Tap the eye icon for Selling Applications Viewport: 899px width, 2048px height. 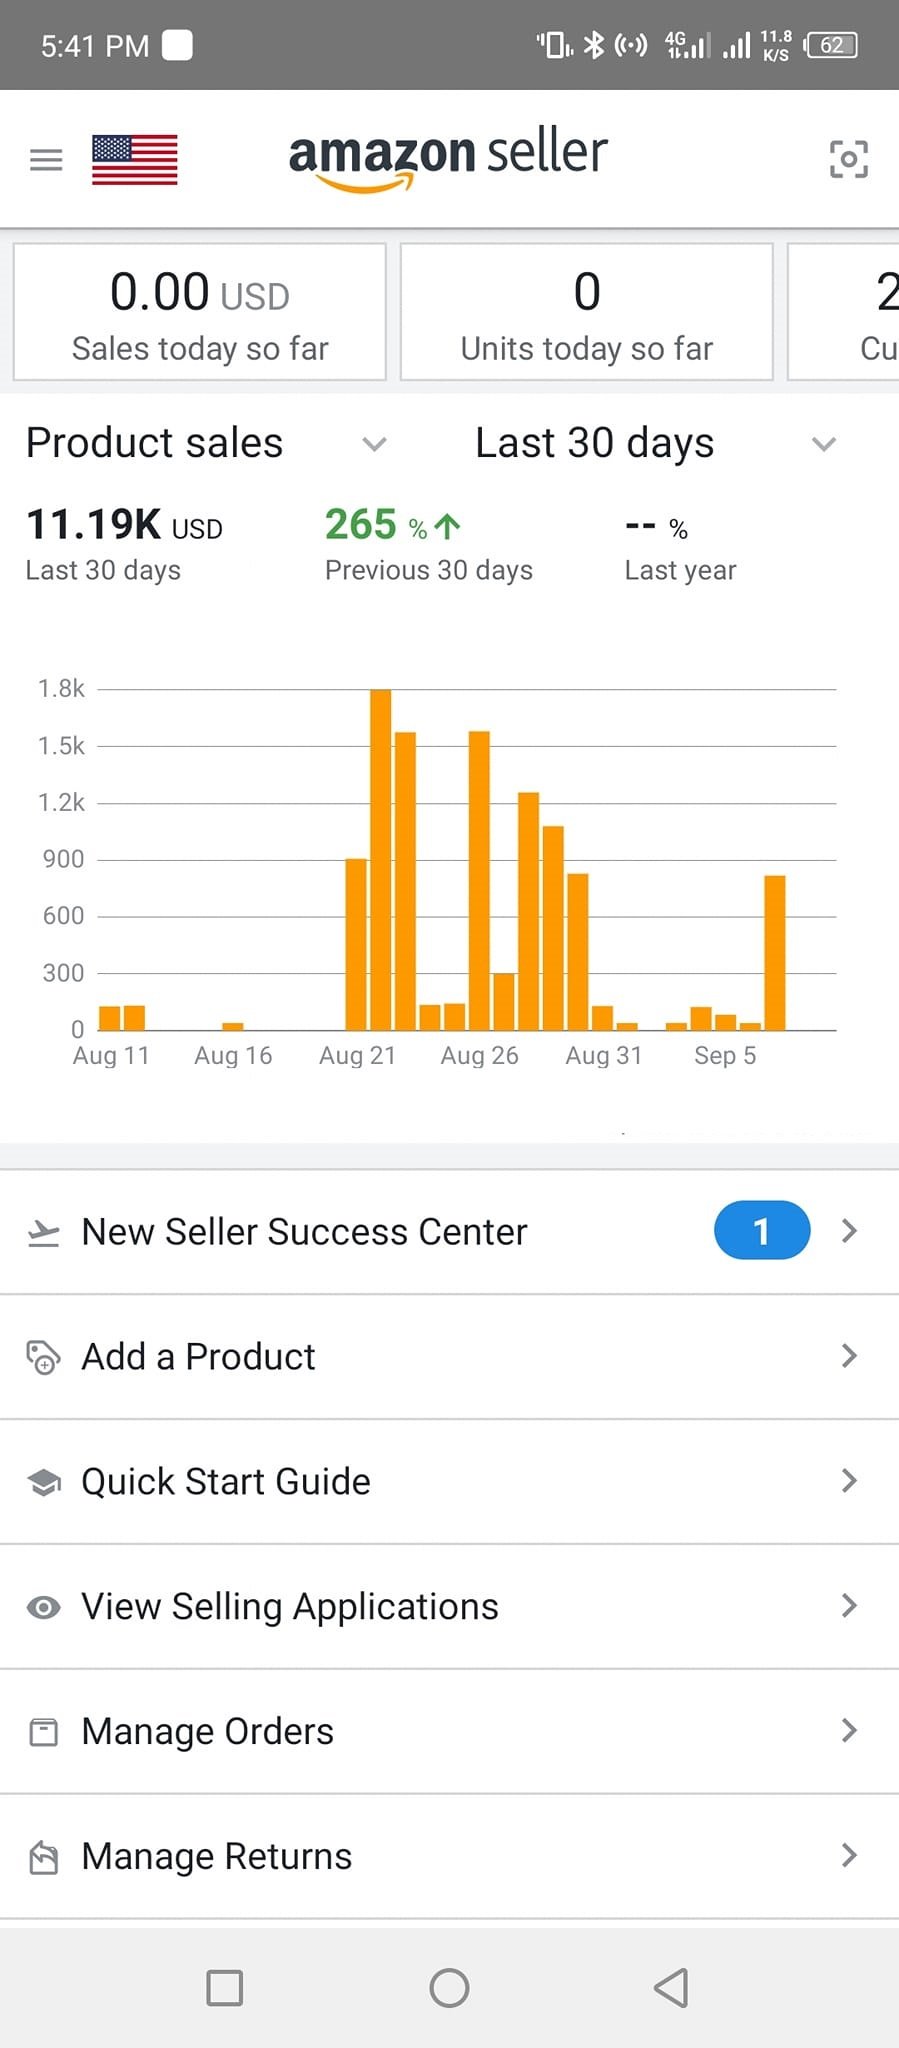pyautogui.click(x=43, y=1607)
